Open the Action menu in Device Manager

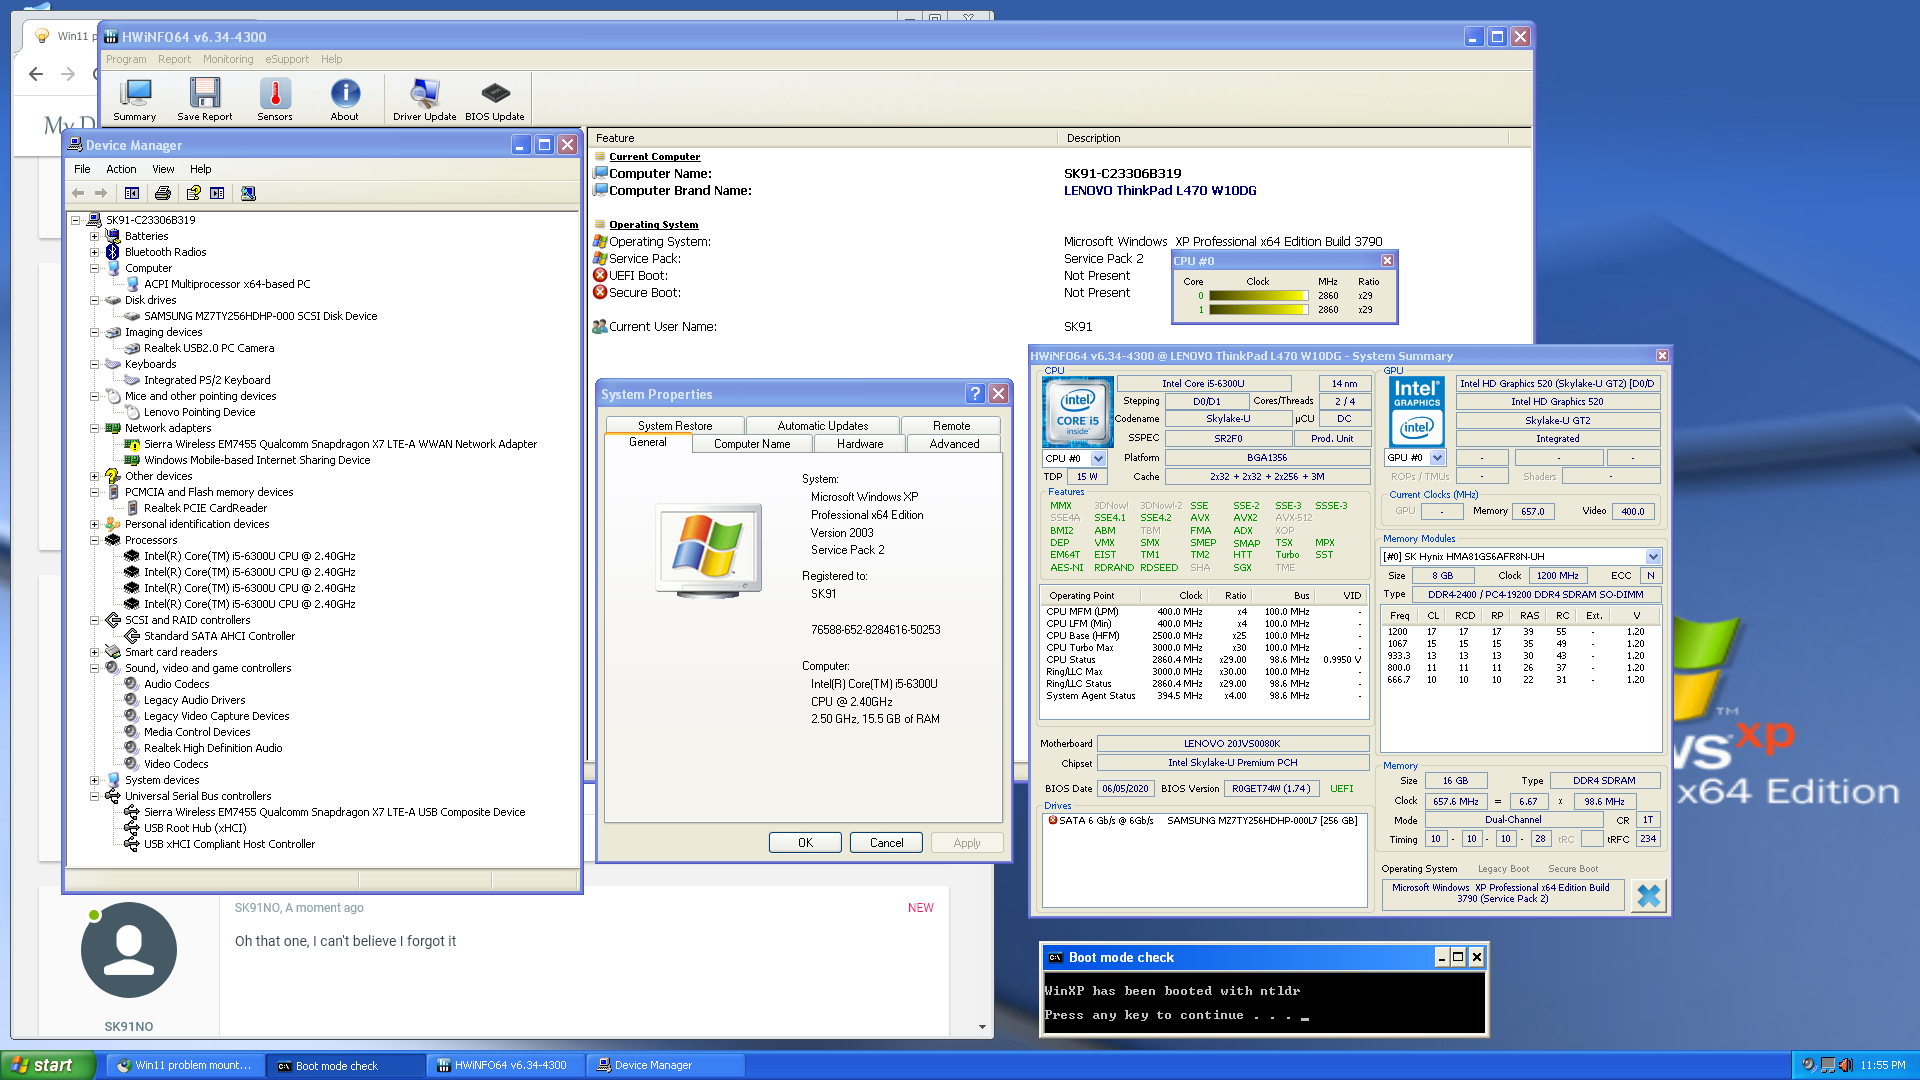point(121,169)
